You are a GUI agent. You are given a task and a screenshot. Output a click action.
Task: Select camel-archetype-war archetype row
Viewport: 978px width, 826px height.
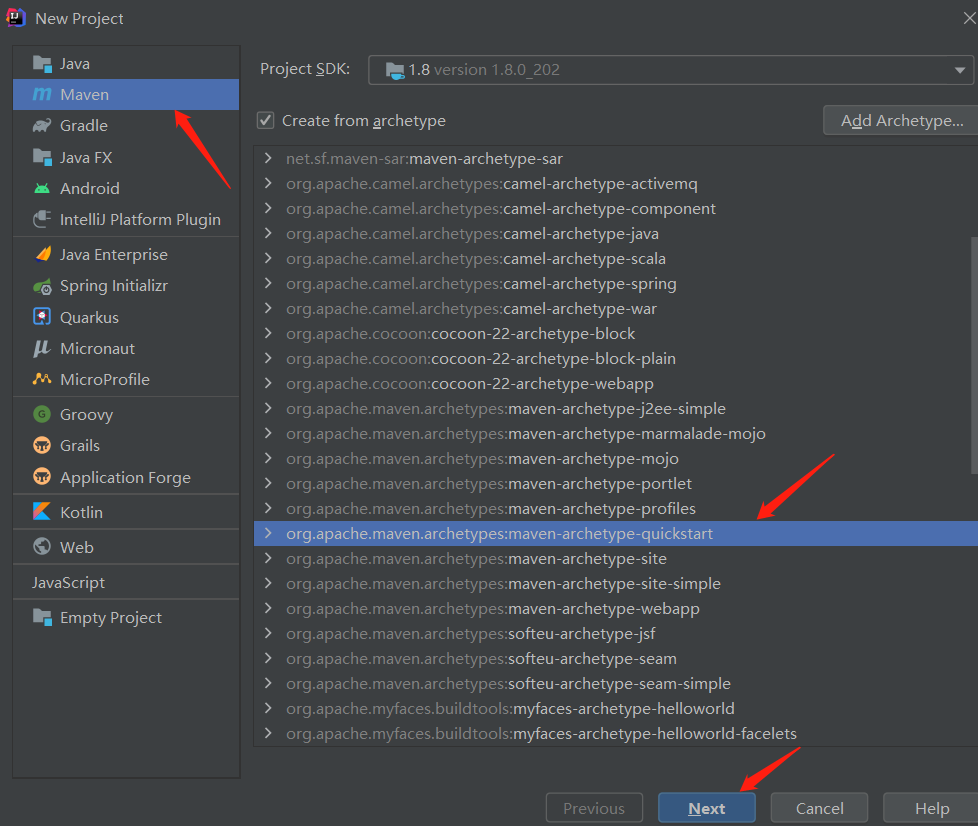pos(616,309)
